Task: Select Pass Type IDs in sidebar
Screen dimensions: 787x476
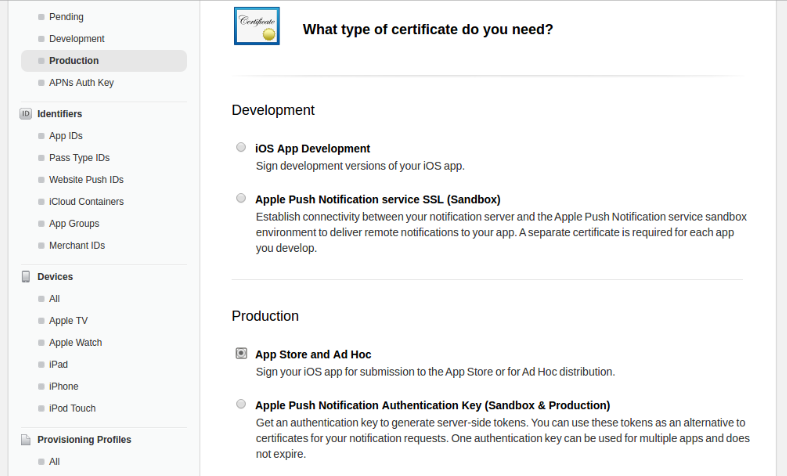Action: pos(79,158)
